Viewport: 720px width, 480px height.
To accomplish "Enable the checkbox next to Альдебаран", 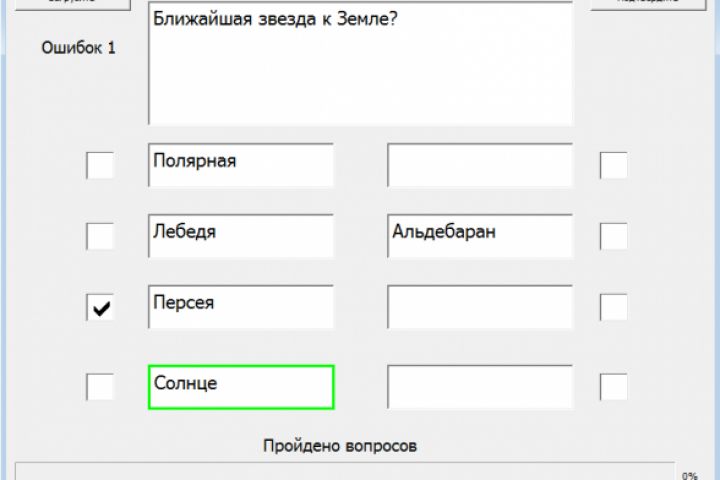I will coord(613,236).
